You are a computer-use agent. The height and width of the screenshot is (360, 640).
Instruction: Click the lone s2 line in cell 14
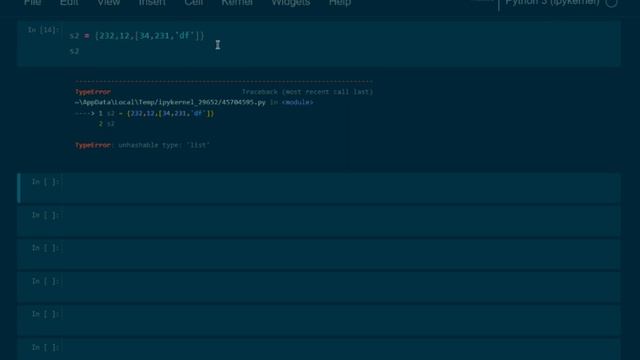click(74, 51)
